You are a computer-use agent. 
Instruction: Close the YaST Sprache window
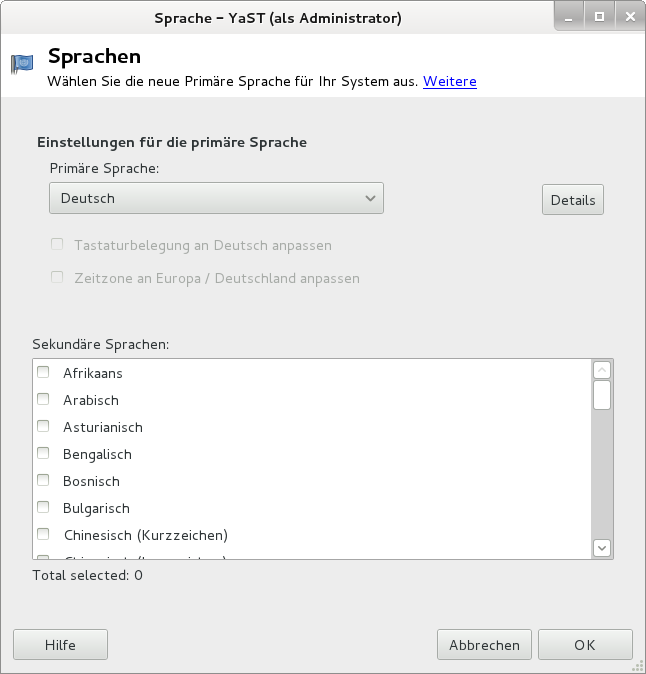(x=628, y=17)
